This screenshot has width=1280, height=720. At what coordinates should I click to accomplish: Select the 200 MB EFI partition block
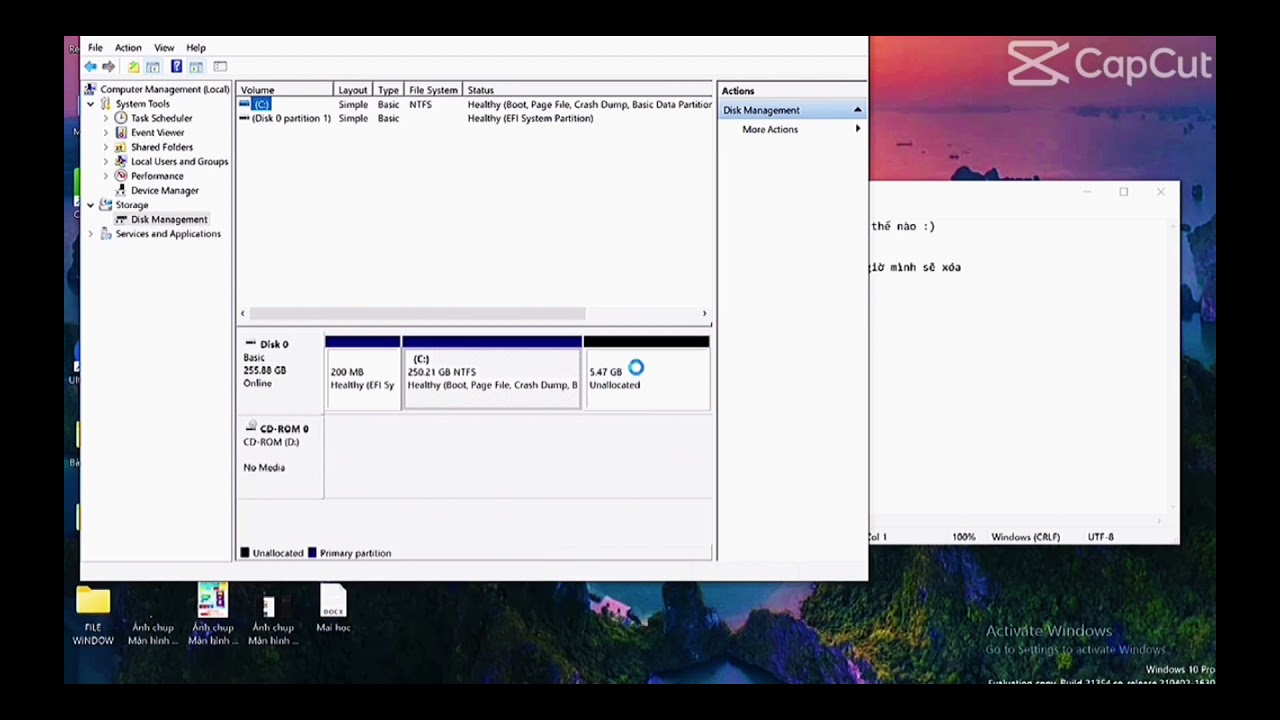362,373
